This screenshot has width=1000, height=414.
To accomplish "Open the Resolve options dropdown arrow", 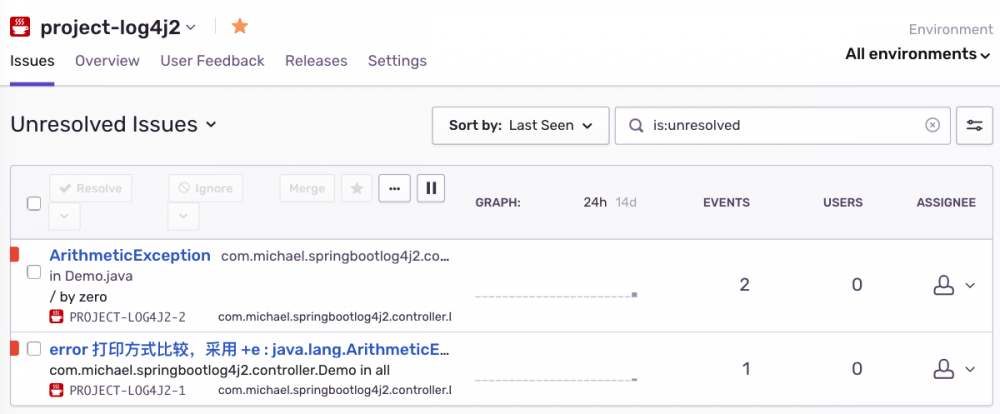I will (x=64, y=216).
